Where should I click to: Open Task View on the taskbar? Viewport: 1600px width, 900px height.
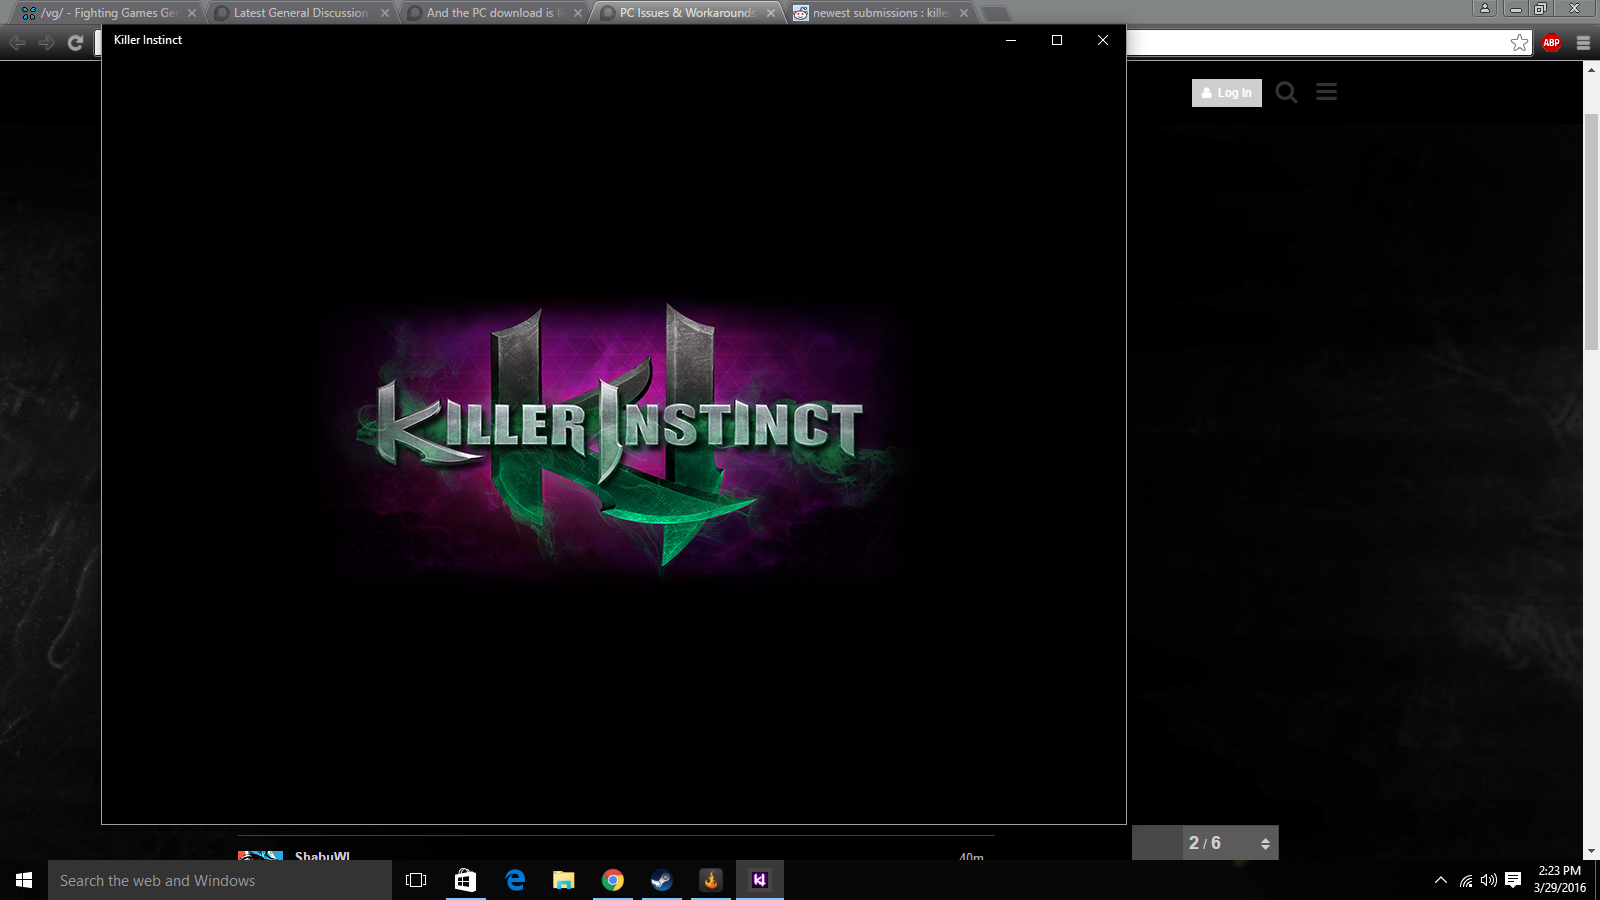[x=416, y=880]
